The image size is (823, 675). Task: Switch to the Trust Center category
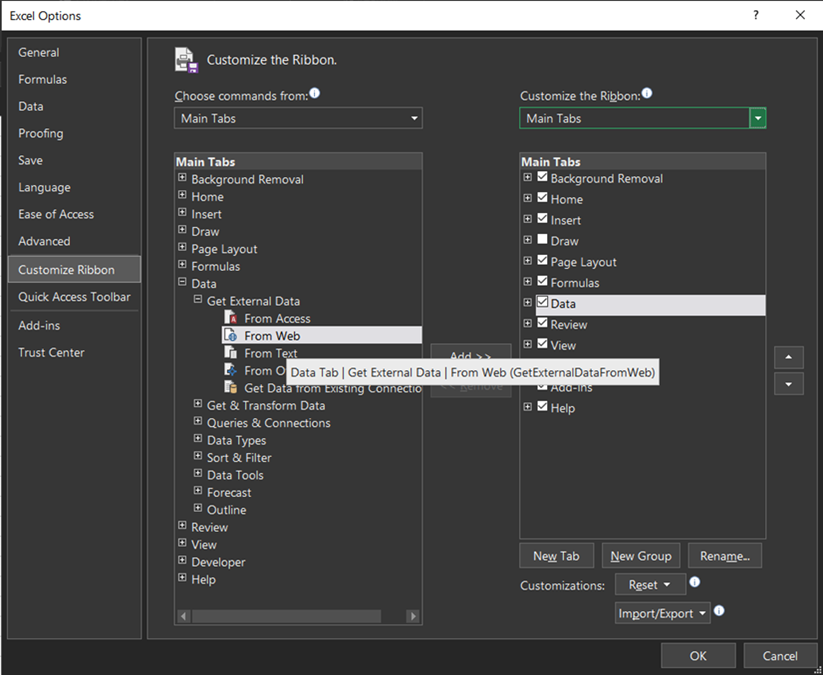[x=51, y=352]
